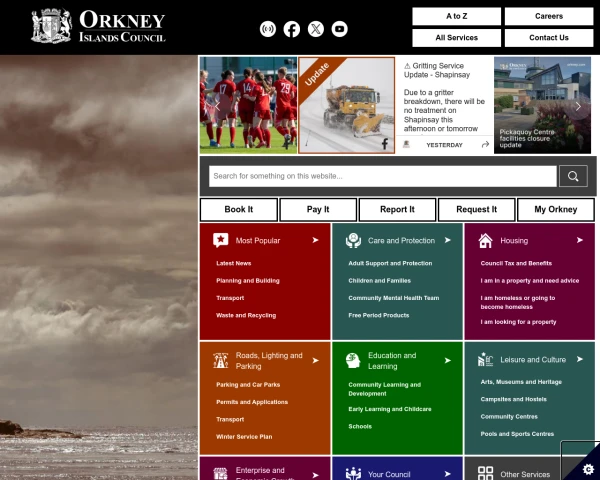Open Parking and Car Parks link

coord(248,385)
